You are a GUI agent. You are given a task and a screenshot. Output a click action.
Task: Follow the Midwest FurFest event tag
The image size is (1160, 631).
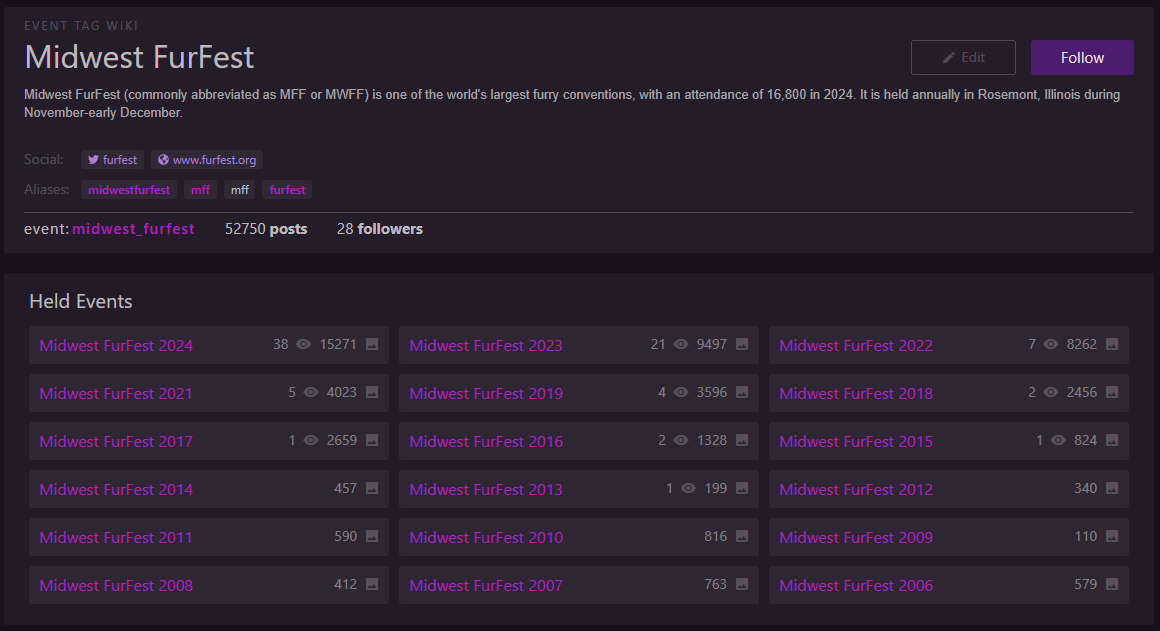1081,58
